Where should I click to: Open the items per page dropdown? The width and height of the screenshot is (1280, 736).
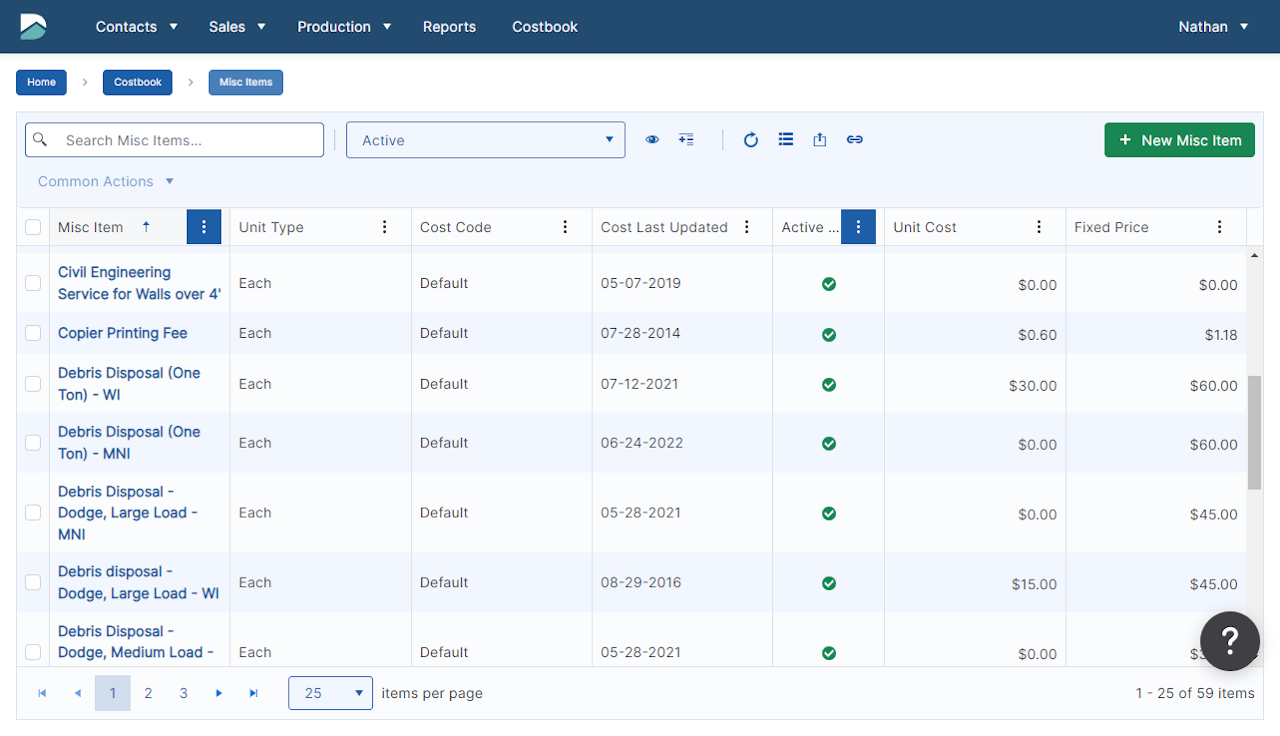330,693
